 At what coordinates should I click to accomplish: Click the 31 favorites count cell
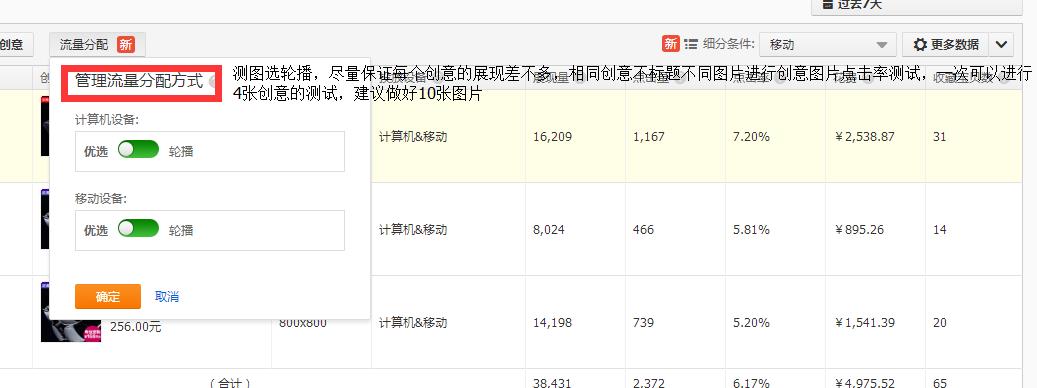(940, 137)
